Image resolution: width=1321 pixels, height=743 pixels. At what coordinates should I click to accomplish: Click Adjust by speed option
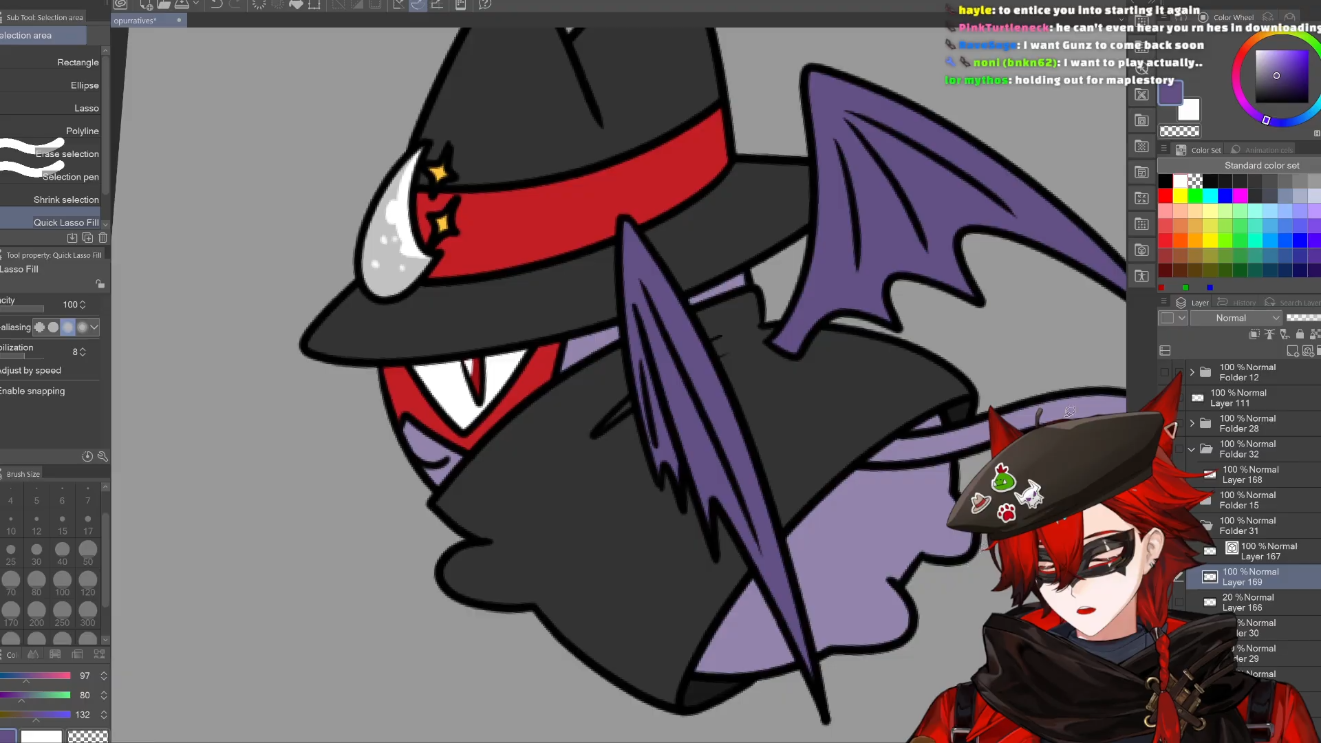(x=30, y=370)
